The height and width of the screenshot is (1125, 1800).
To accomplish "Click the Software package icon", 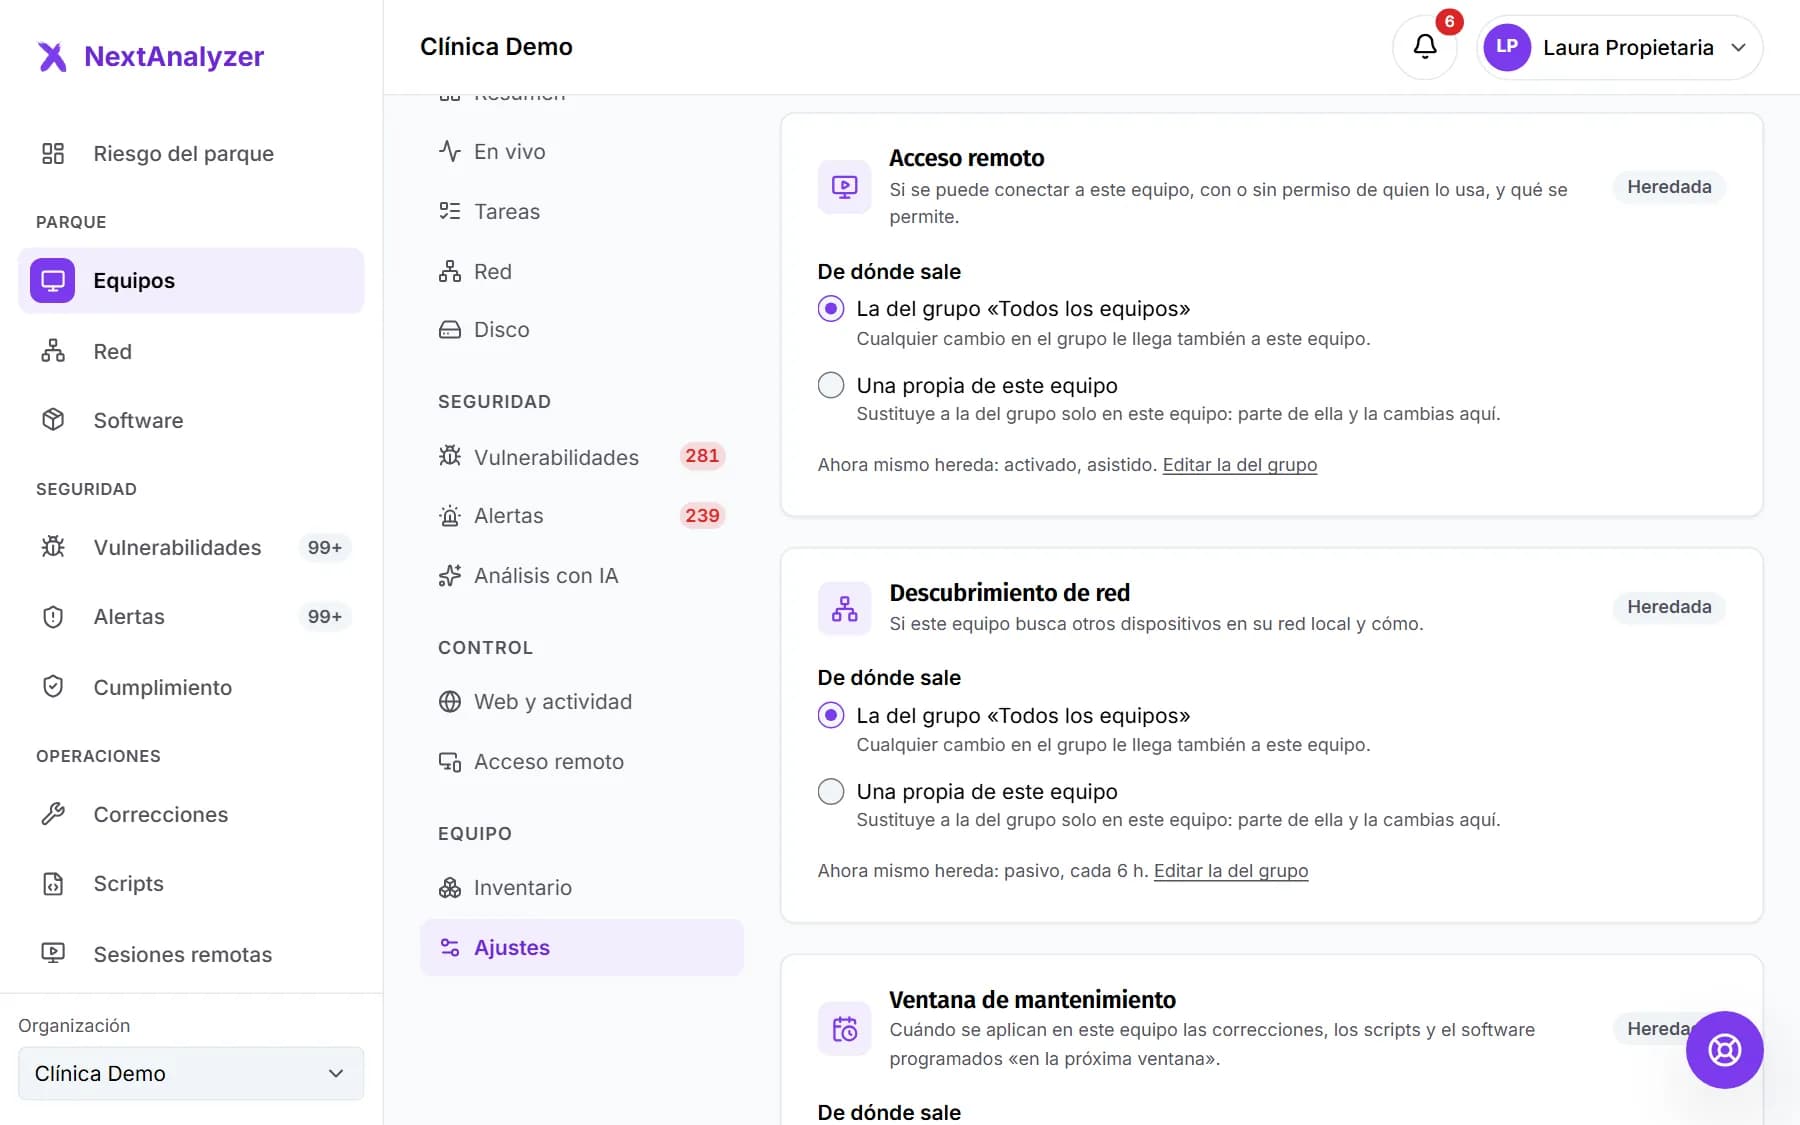I will point(53,420).
